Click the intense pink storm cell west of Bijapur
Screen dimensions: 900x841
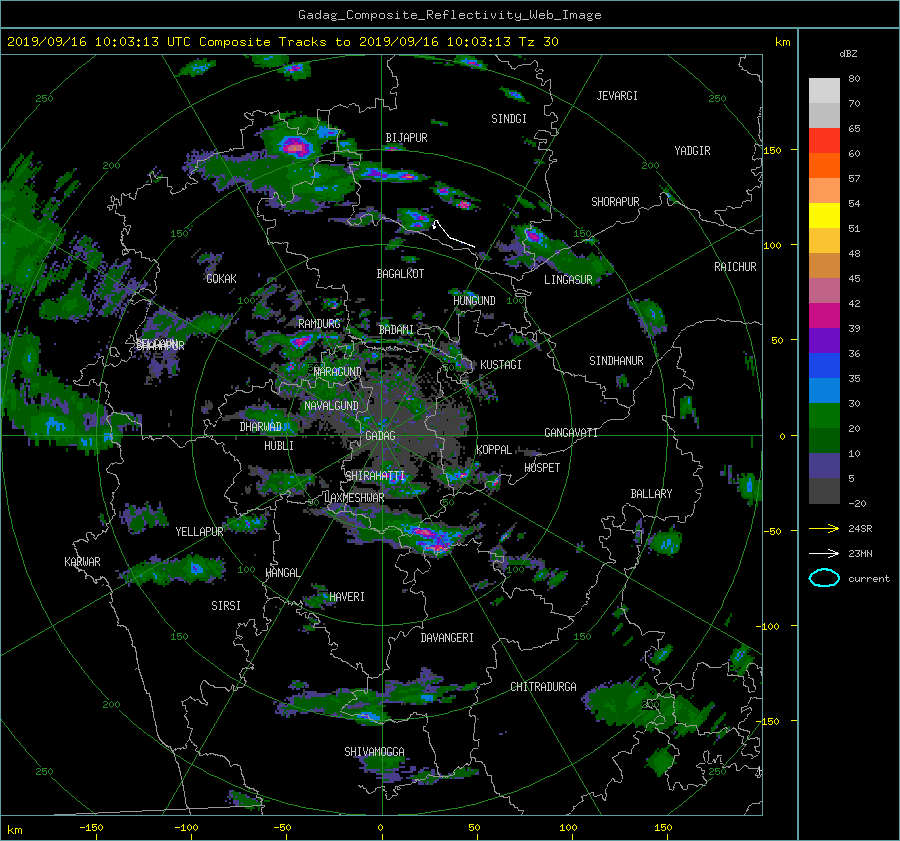click(x=296, y=148)
